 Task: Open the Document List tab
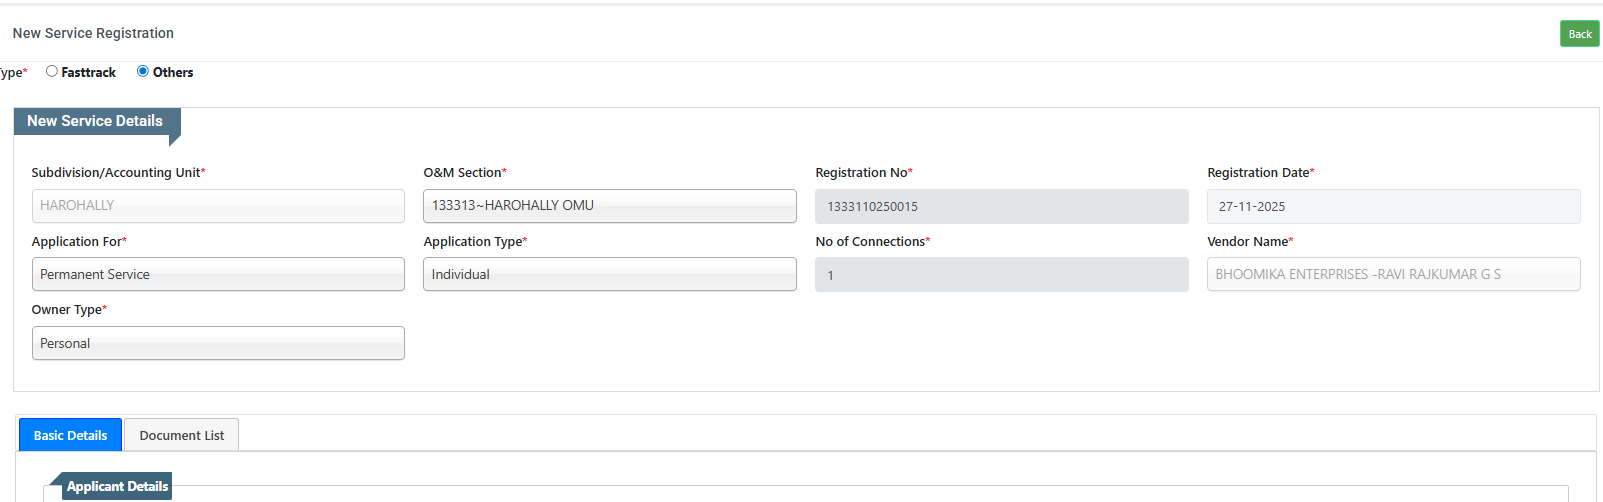click(x=181, y=435)
